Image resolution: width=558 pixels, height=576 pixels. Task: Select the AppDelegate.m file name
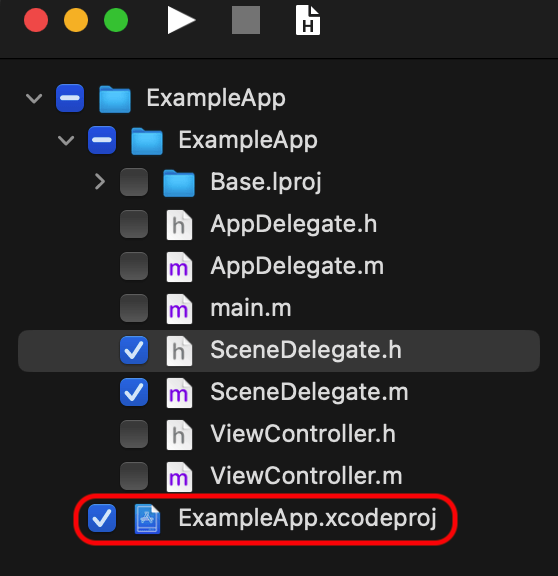297,266
